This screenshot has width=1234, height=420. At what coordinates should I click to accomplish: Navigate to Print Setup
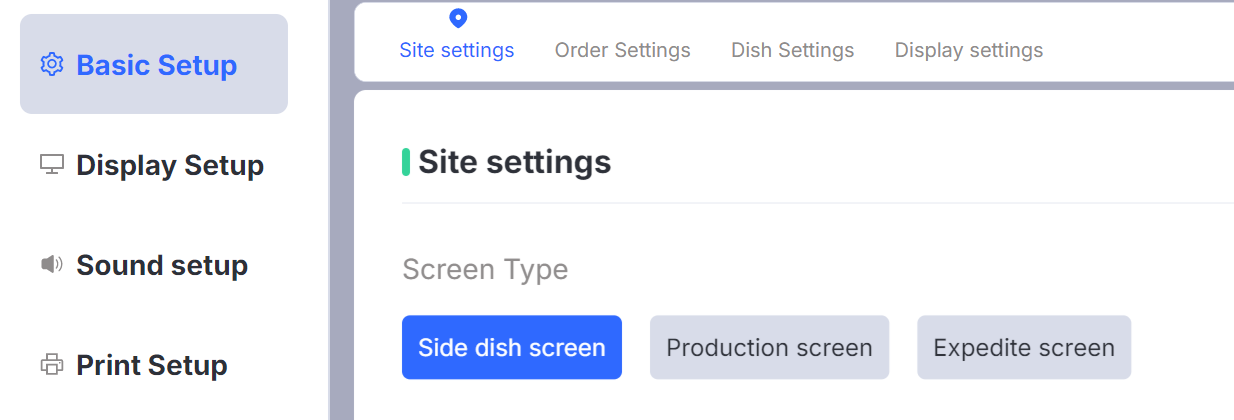[152, 365]
